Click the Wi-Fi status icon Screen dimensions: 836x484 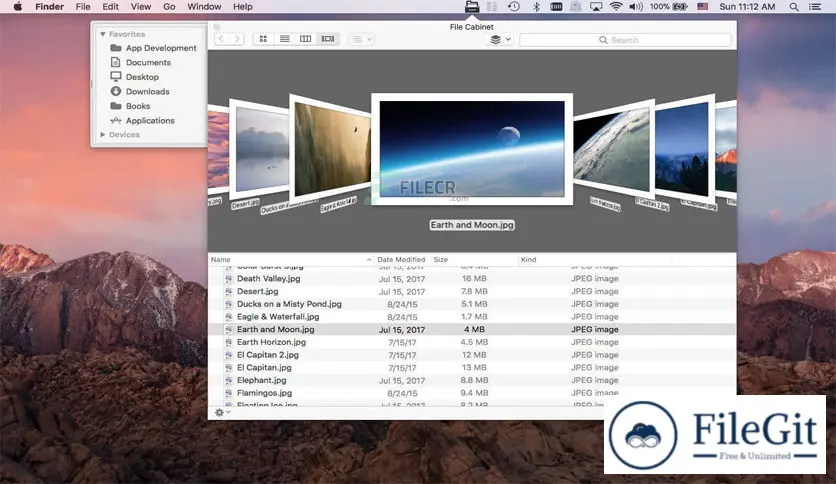(x=616, y=6)
